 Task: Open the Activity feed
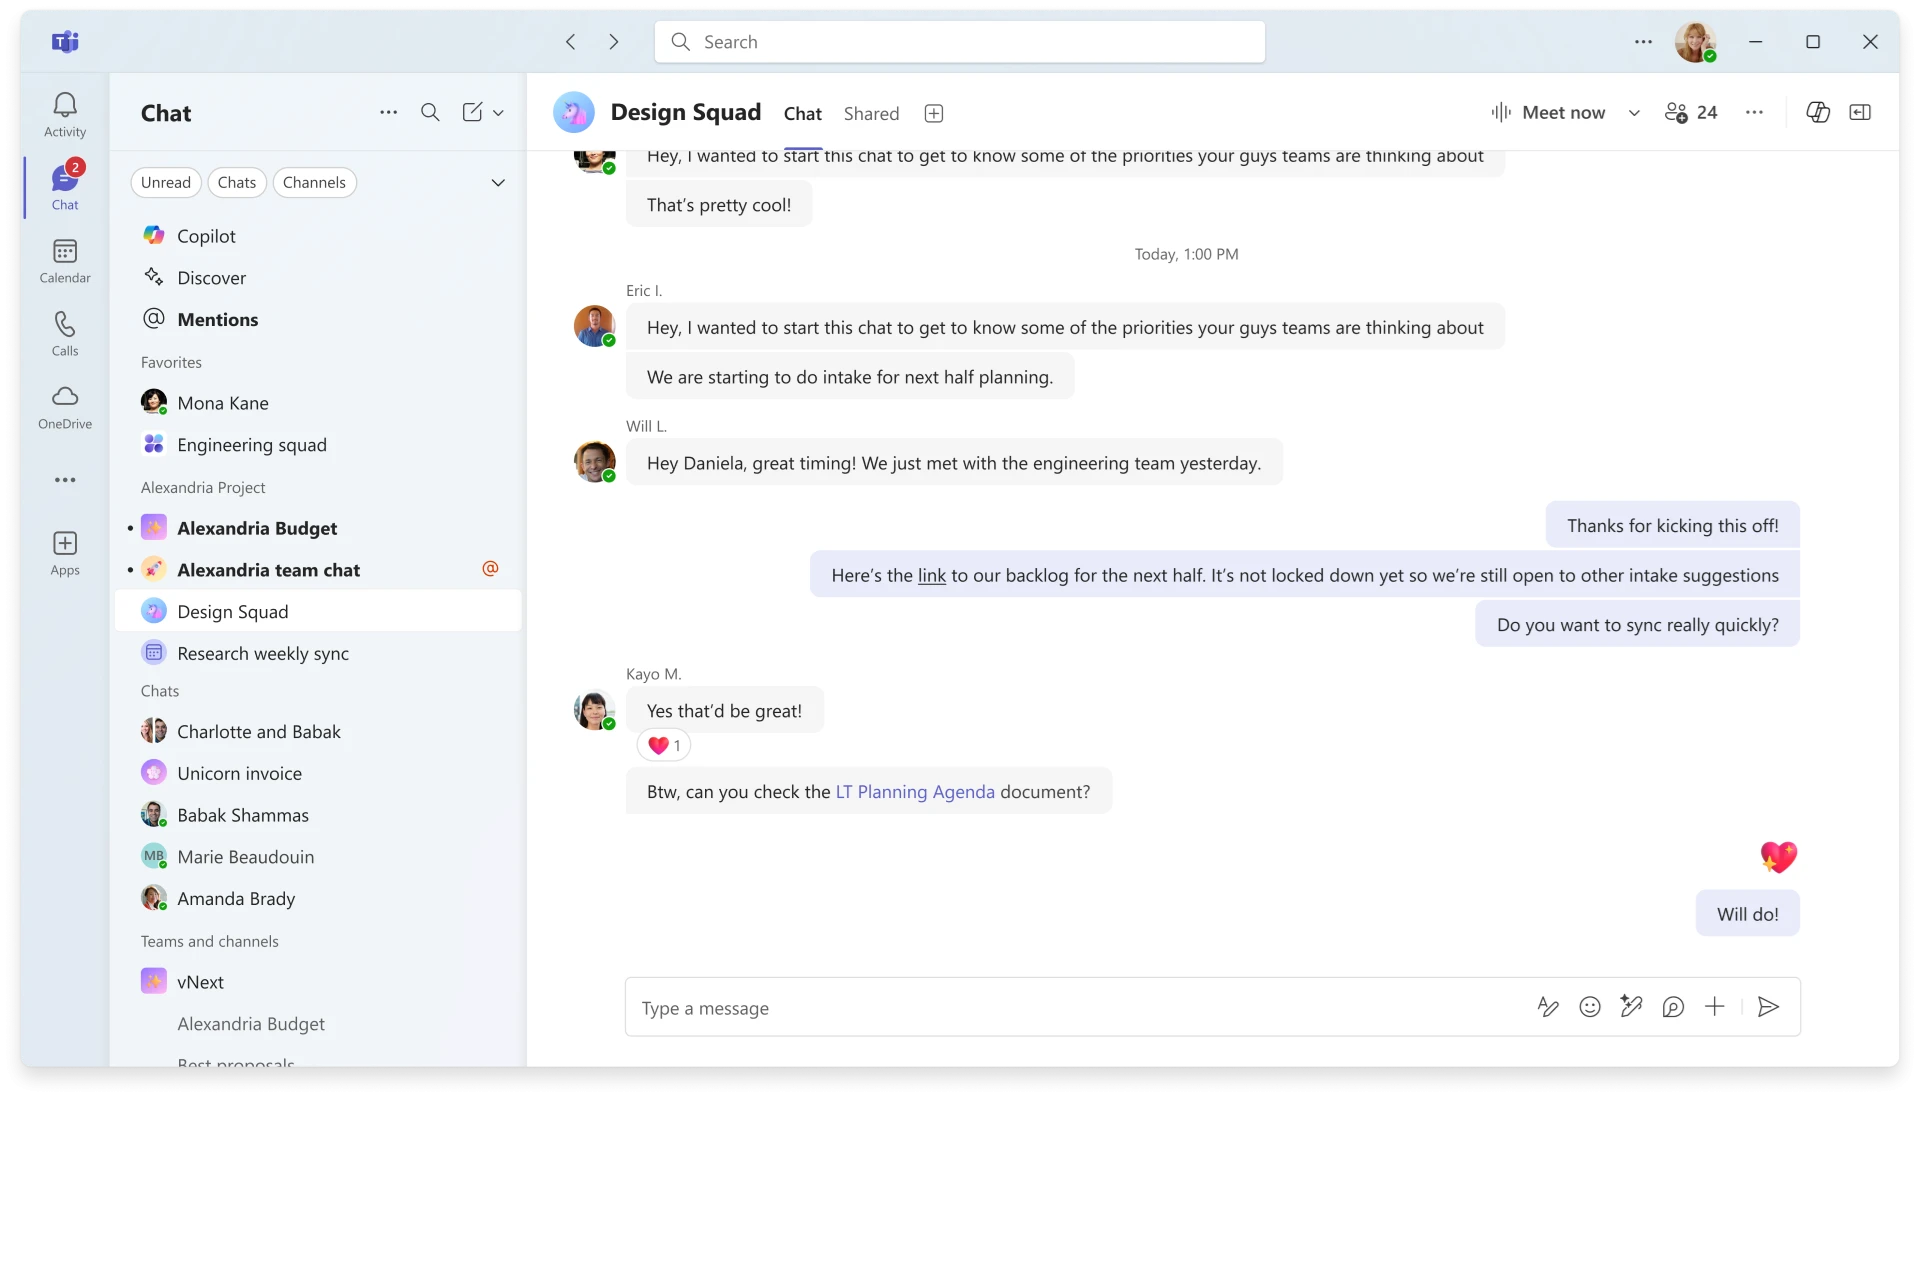[64, 113]
